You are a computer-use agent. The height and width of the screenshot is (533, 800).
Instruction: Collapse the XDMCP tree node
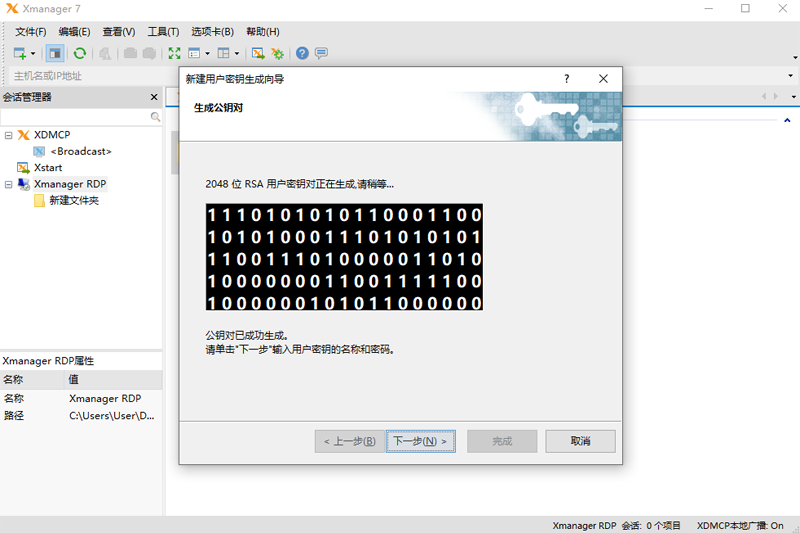[9, 135]
